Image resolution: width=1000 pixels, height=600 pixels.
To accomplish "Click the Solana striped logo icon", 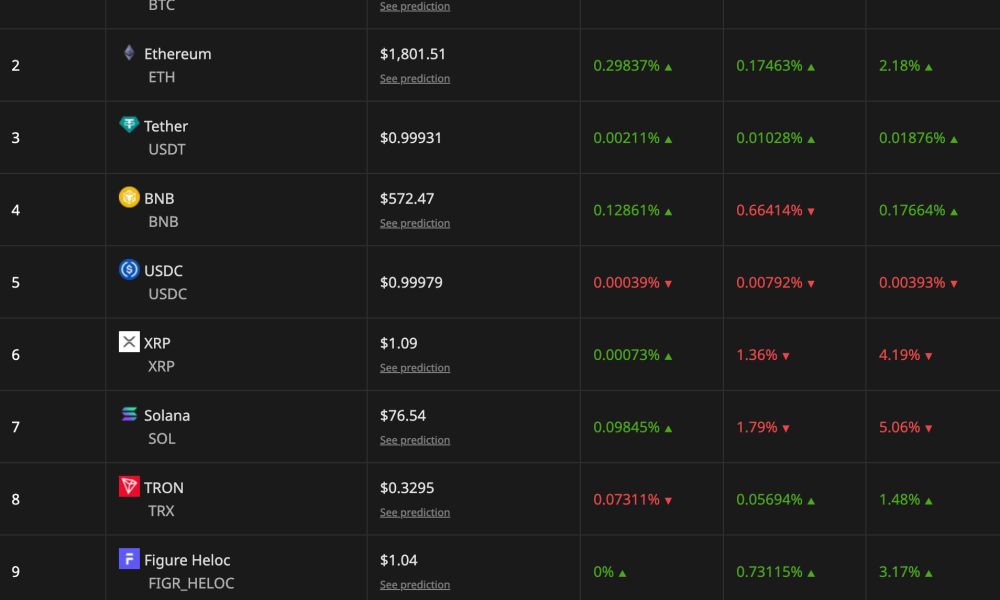I will tap(129, 414).
